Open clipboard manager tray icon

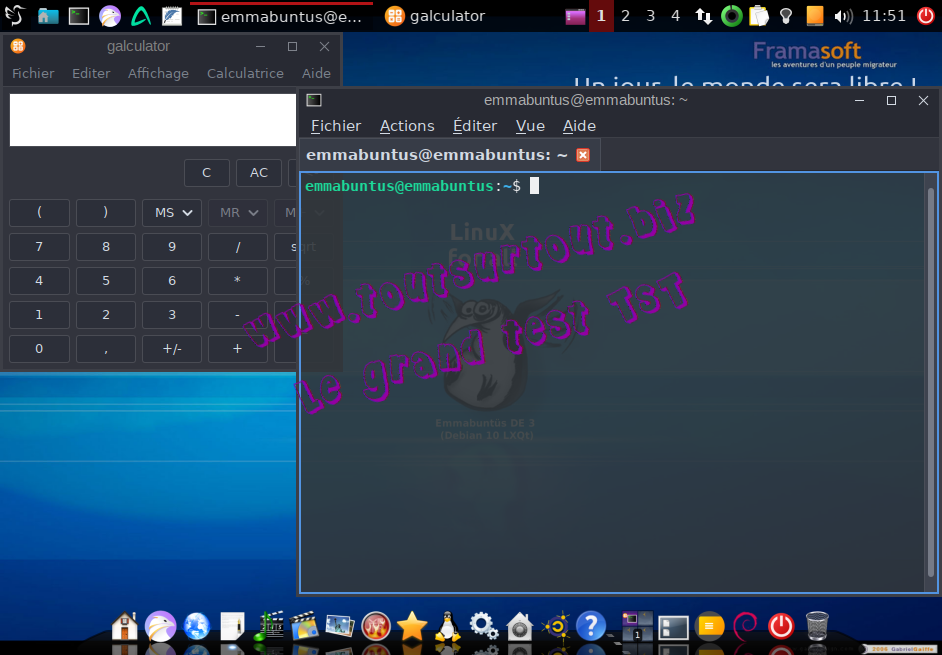(x=759, y=16)
